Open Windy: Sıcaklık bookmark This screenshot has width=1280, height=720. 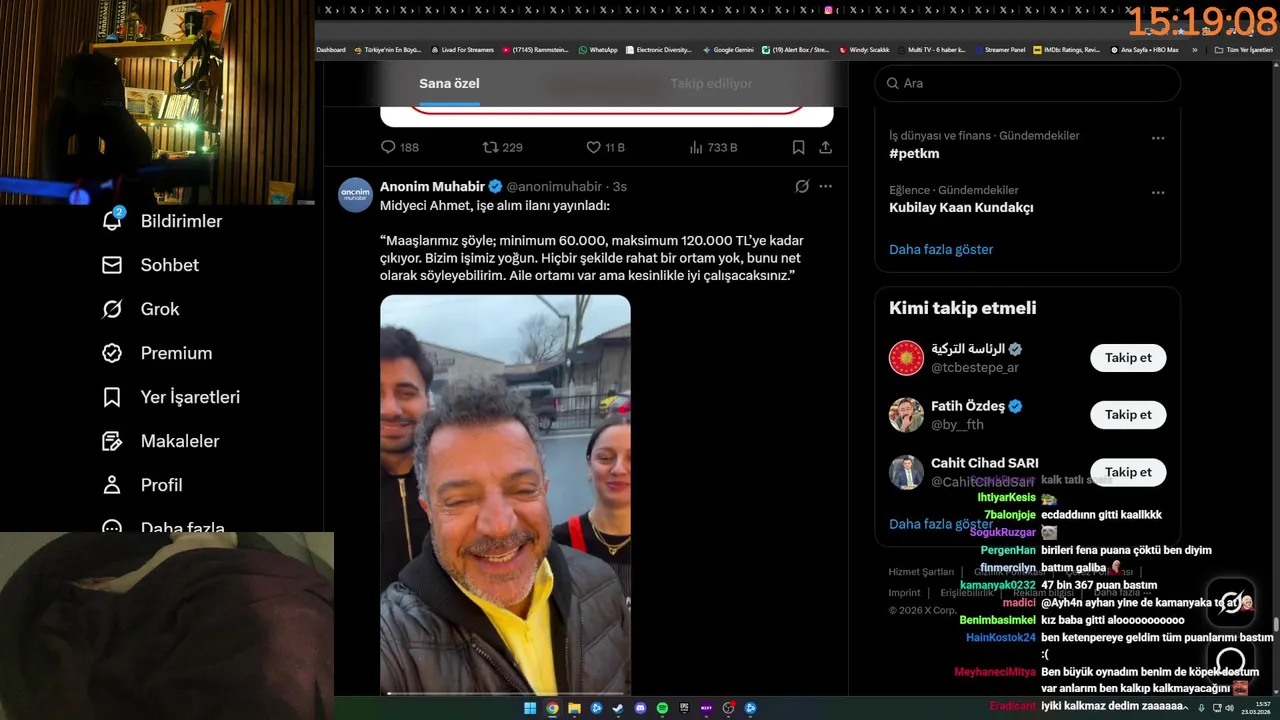pos(865,50)
